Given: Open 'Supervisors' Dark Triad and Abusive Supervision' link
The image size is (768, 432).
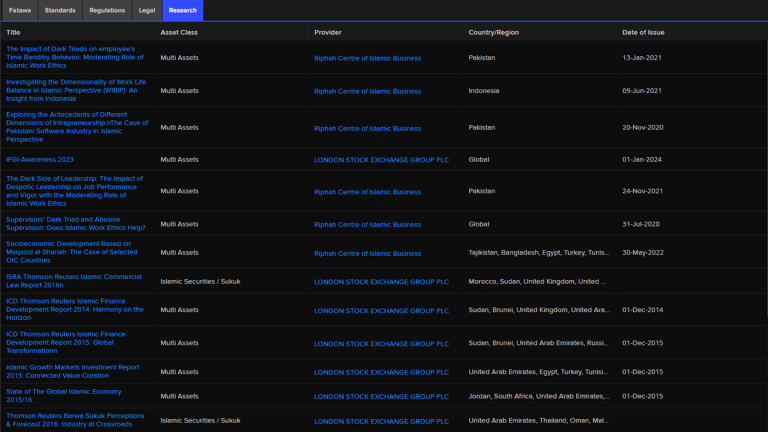Looking at the screenshot, I should 75,224.
